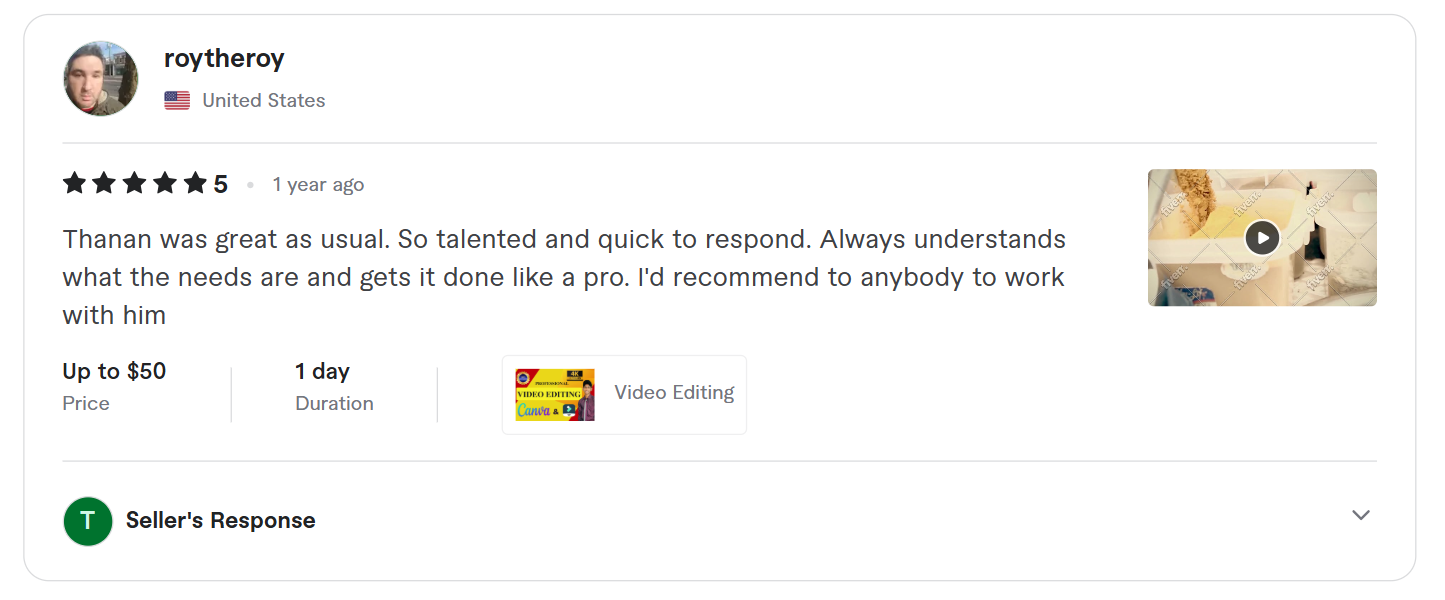Image resolution: width=1445 pixels, height=600 pixels.
Task: Open the roytheroy username link
Action: pyautogui.click(x=224, y=59)
